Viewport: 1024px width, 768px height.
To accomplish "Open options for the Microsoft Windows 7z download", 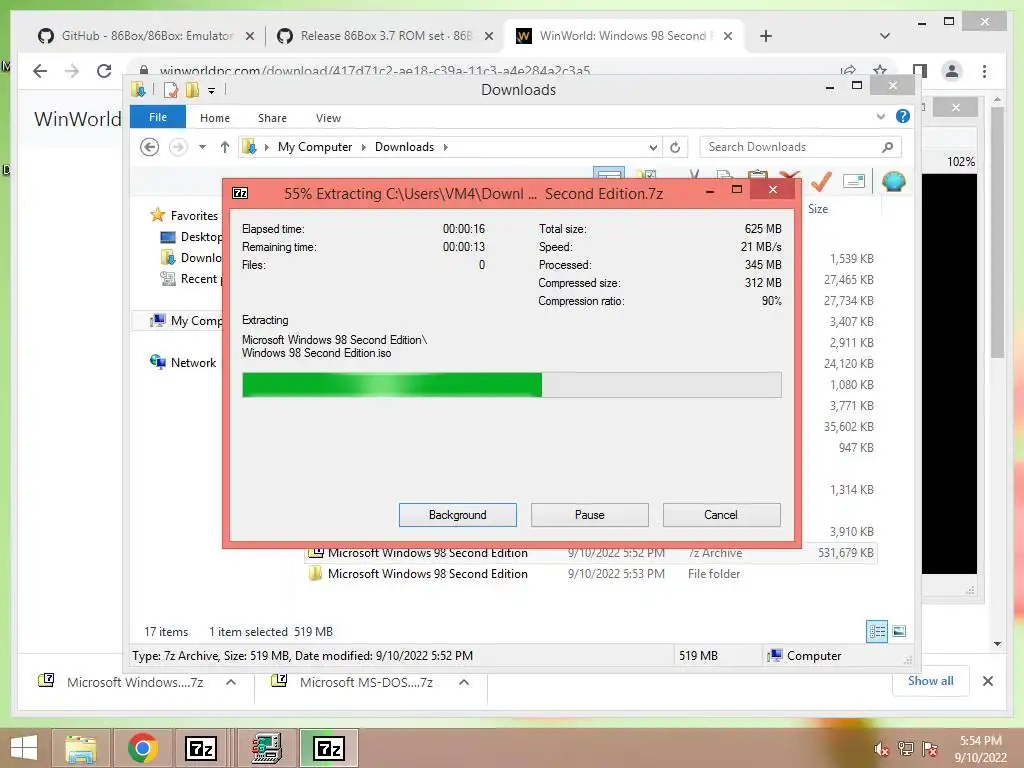I will [231, 682].
